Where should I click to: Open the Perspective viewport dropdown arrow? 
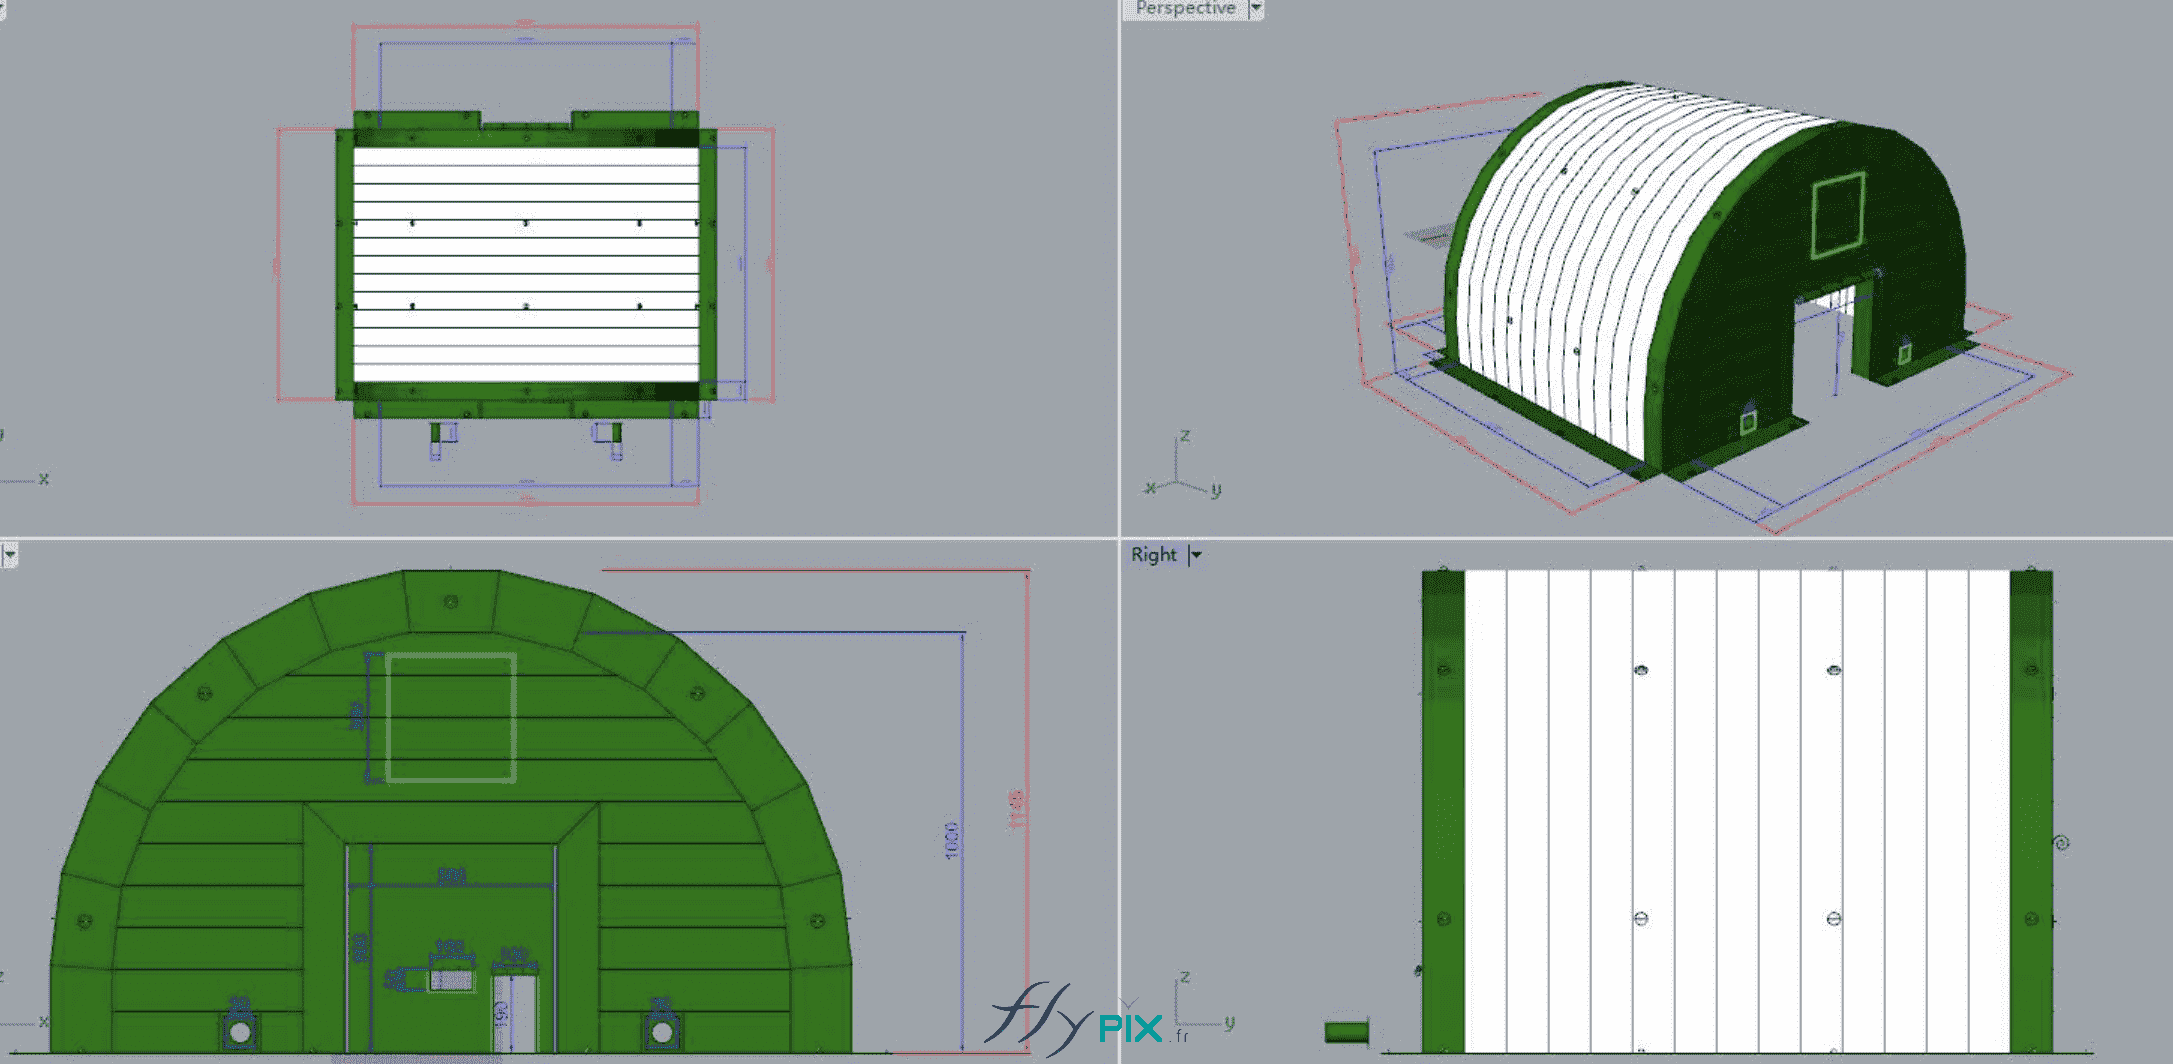point(1256,8)
